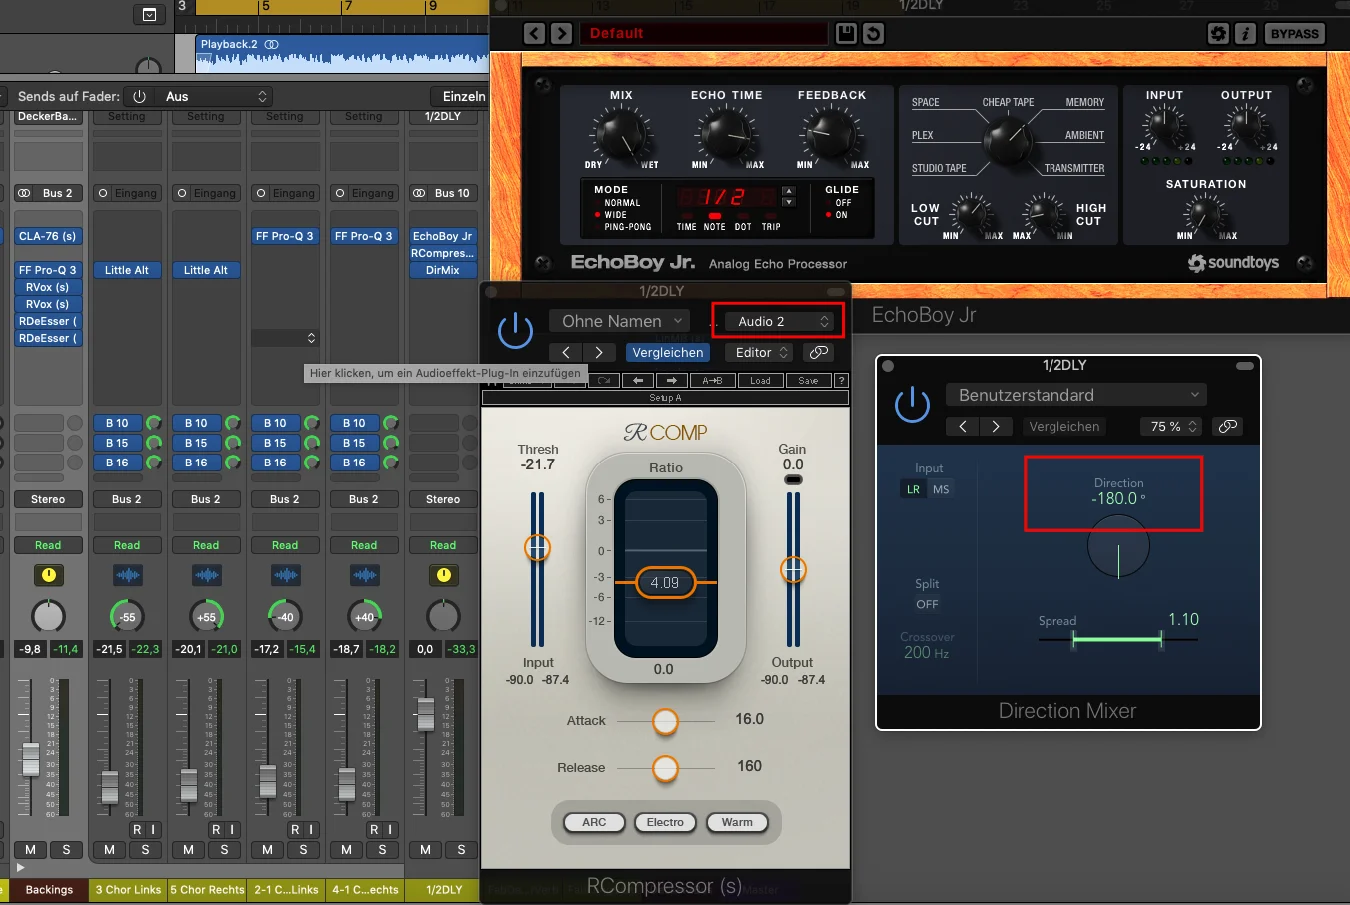Screen dimensions: 1350x905
Task: Toggle Direction Mixer window power button
Action: (912, 405)
